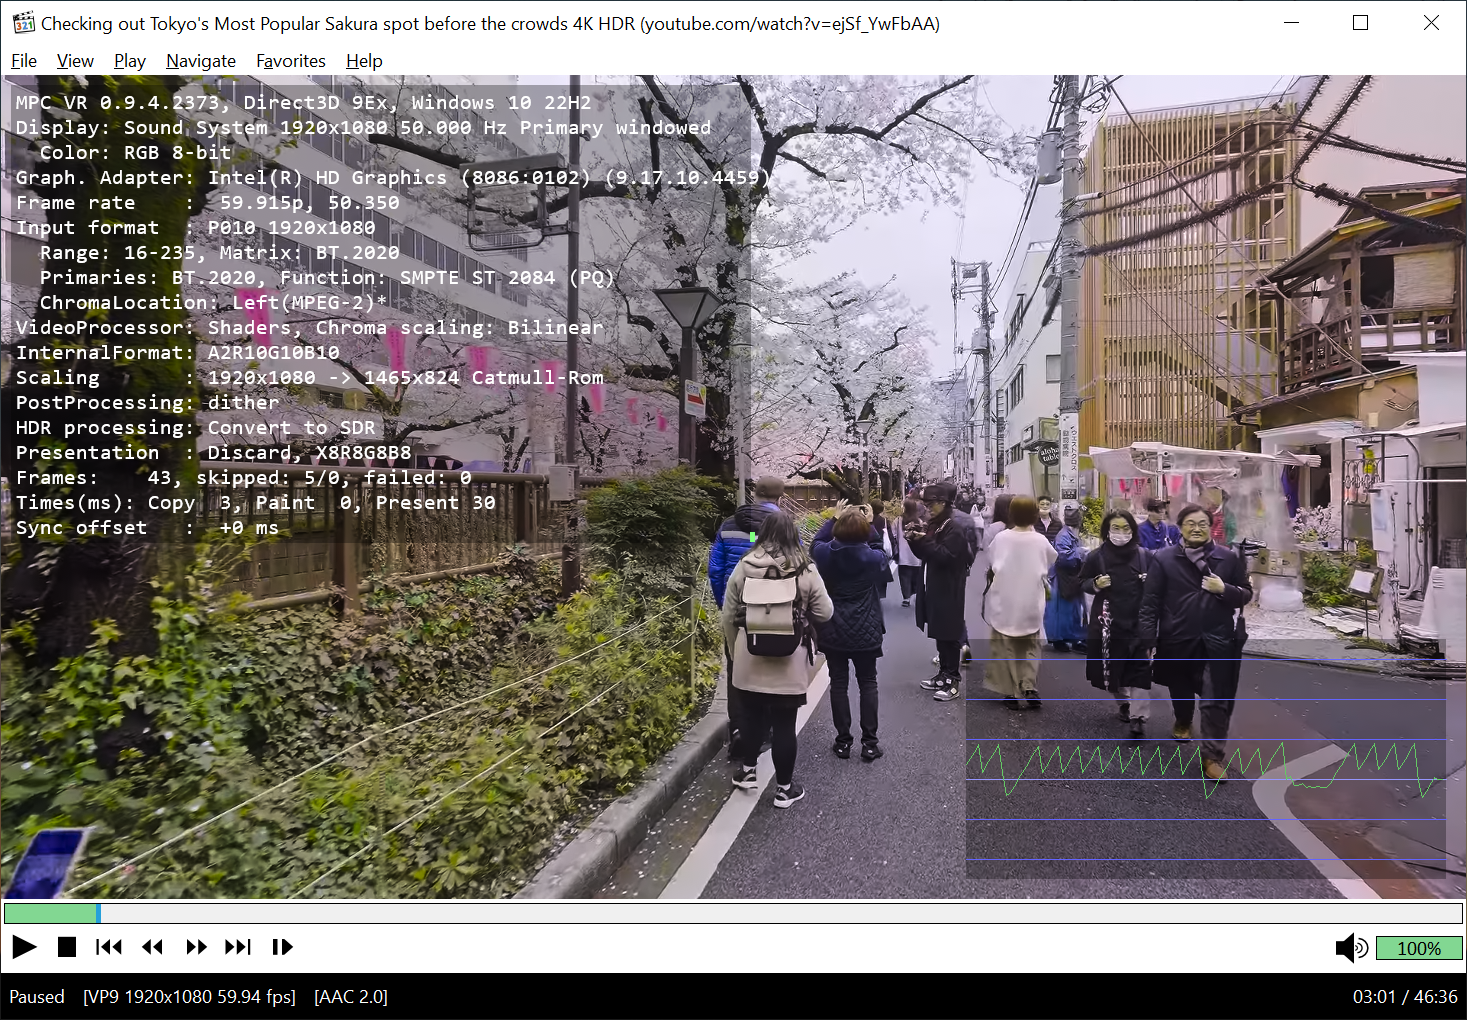
Task: Skip to next track button
Action: pyautogui.click(x=238, y=947)
